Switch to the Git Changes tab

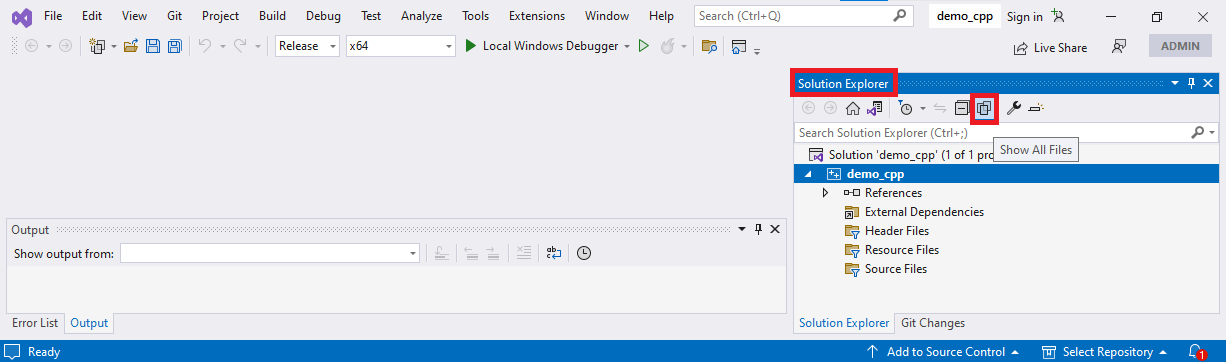click(933, 323)
